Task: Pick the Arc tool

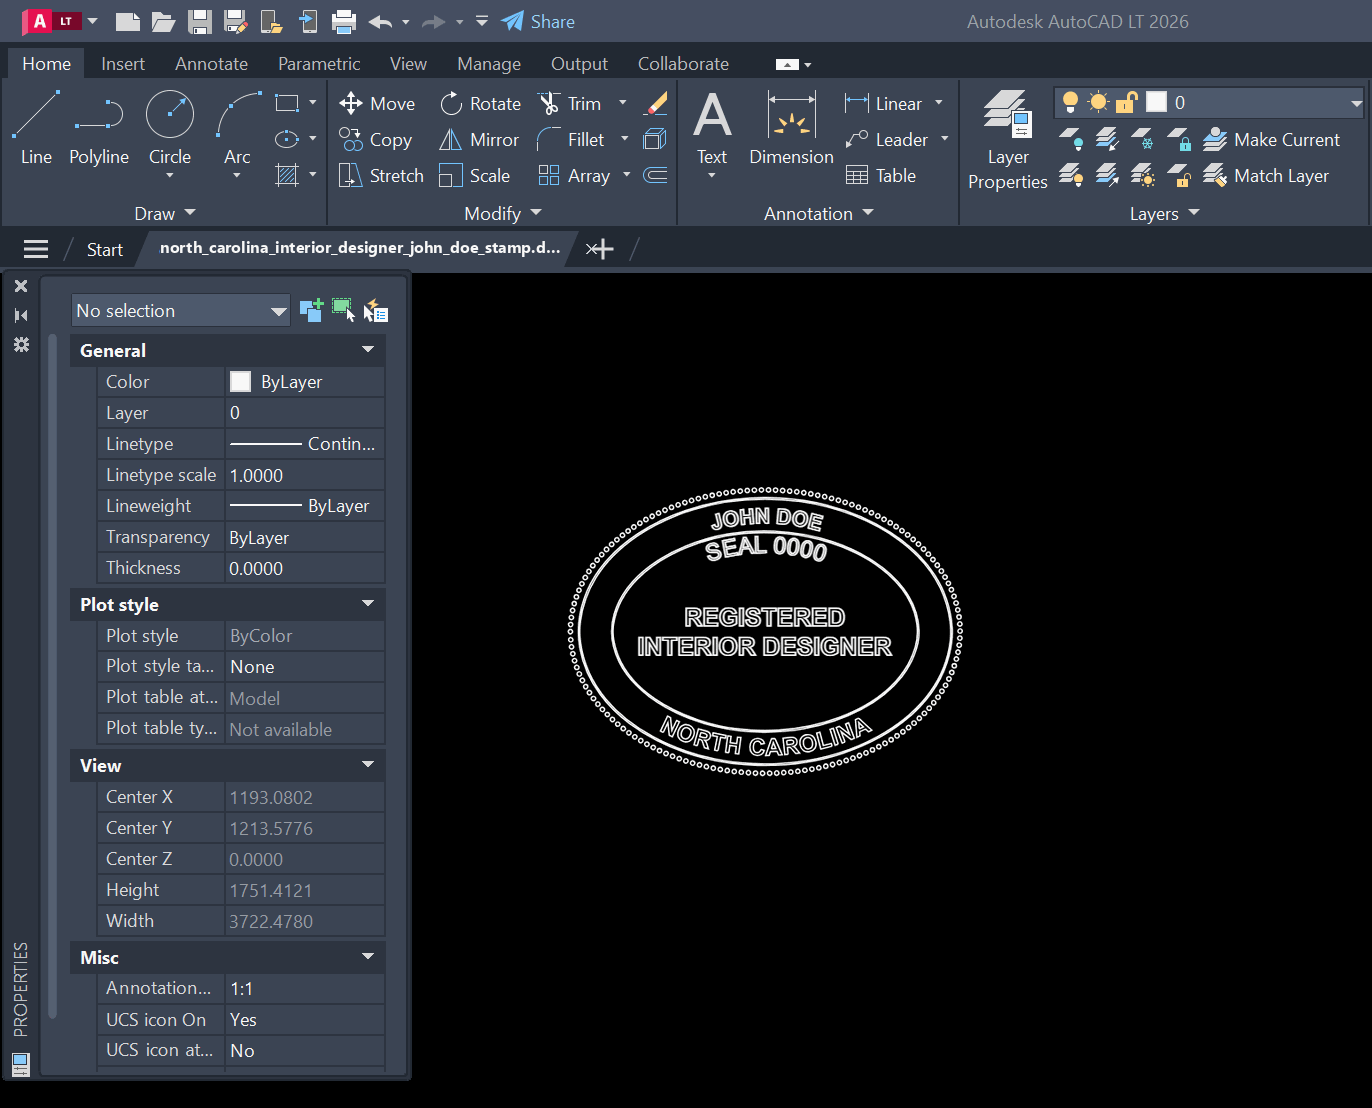Action: (238, 127)
